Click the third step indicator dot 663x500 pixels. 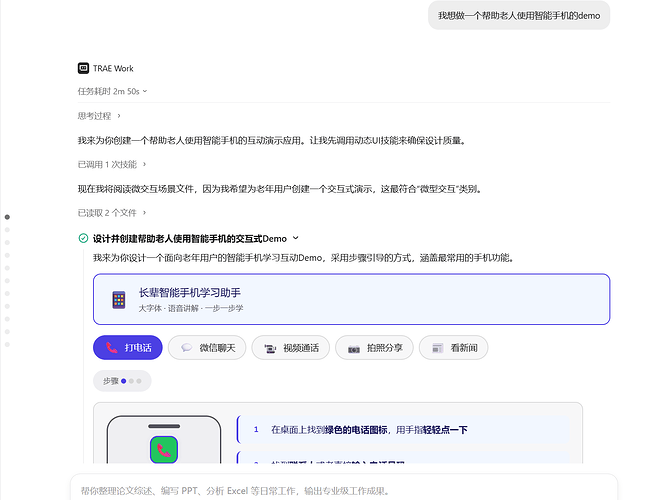pos(139,381)
